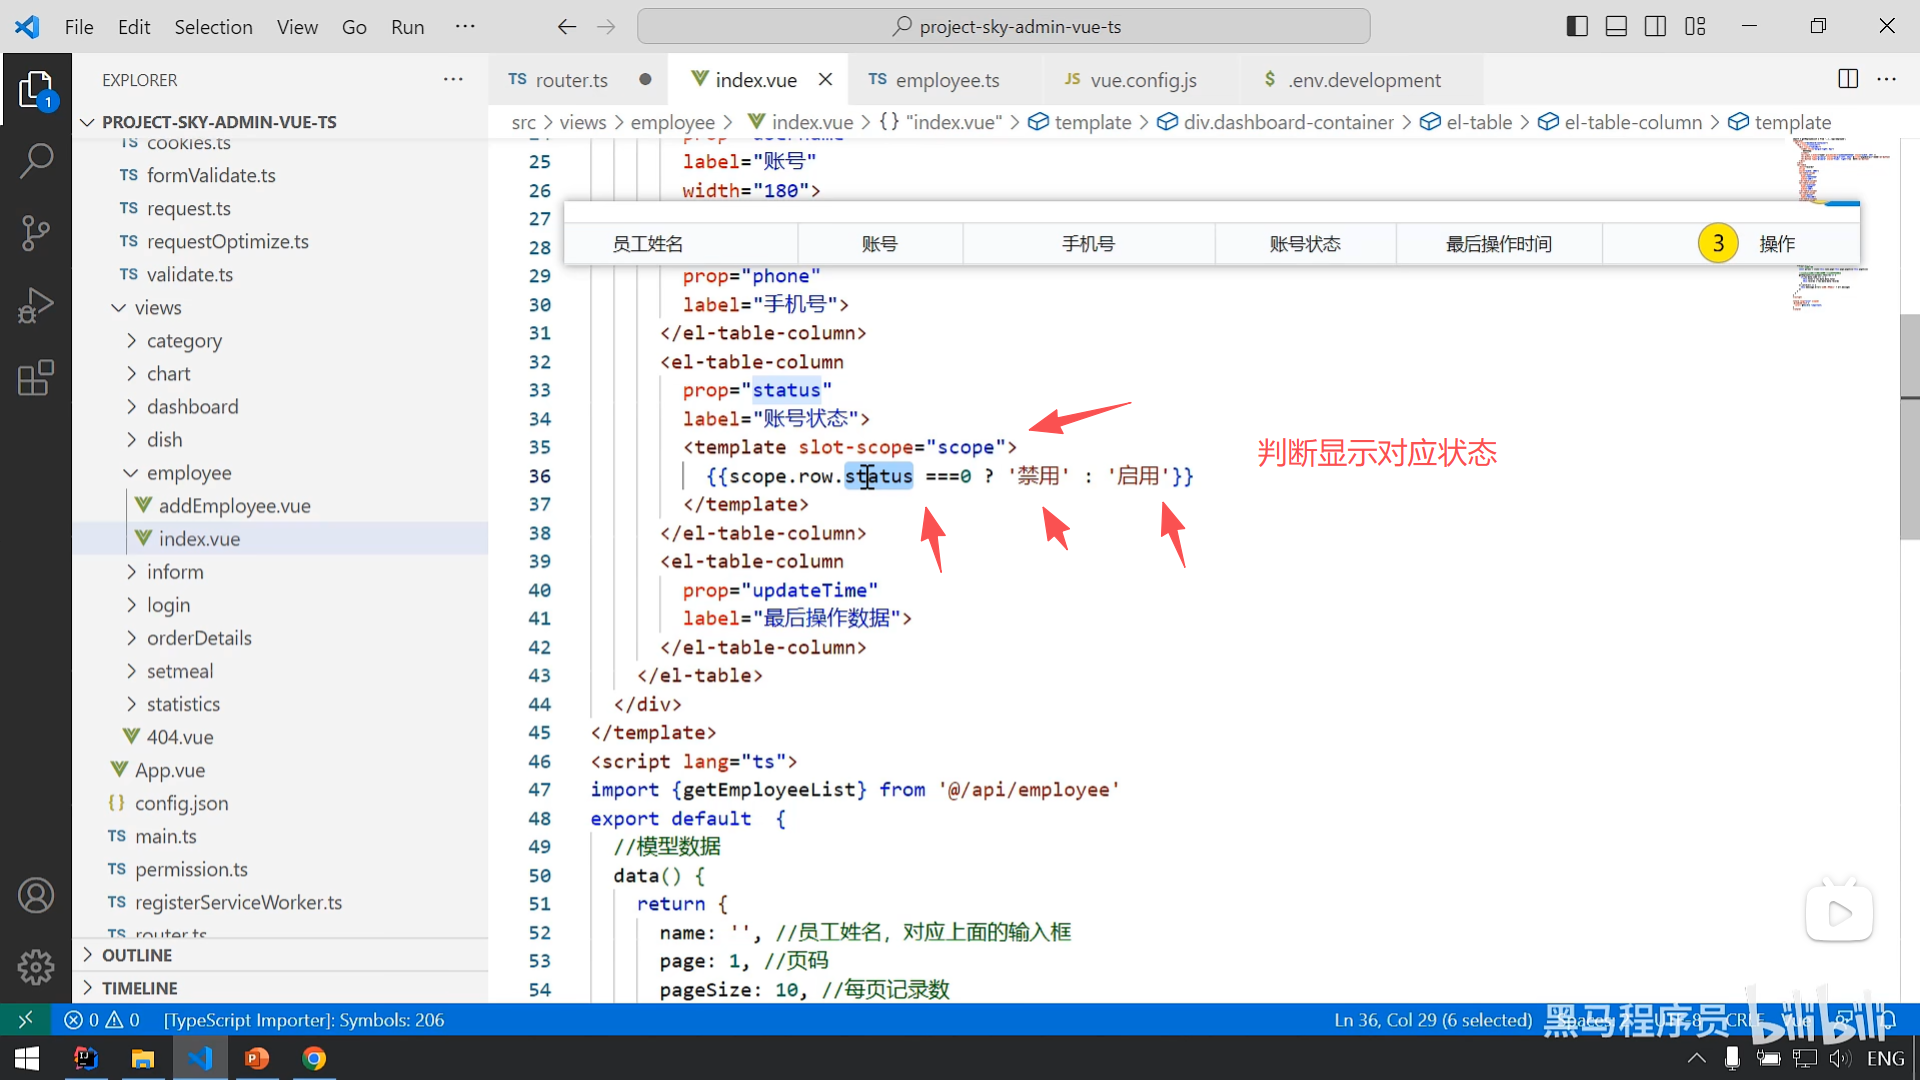Open the Search view in activity bar

(36, 160)
